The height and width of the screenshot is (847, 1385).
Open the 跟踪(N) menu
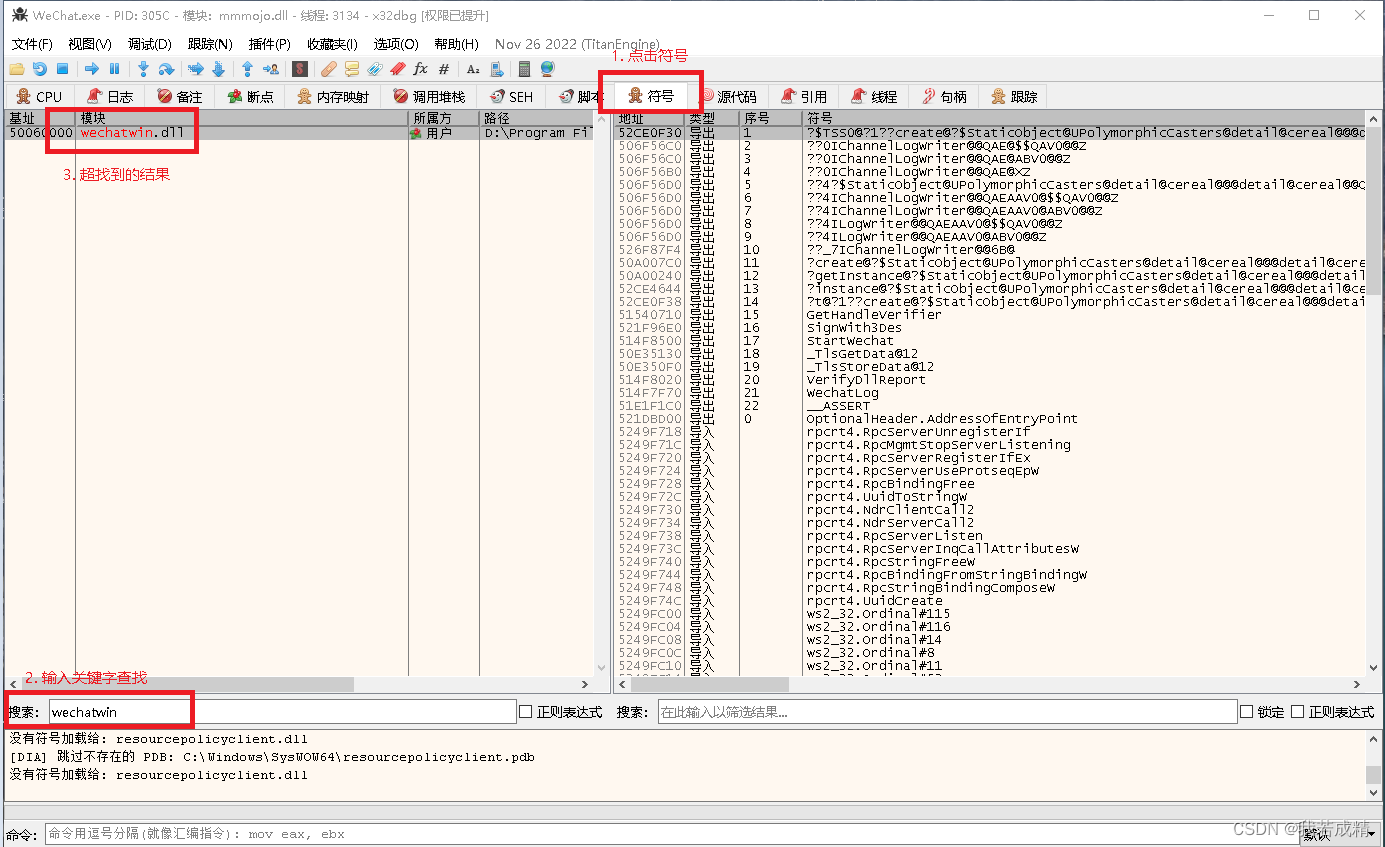210,44
